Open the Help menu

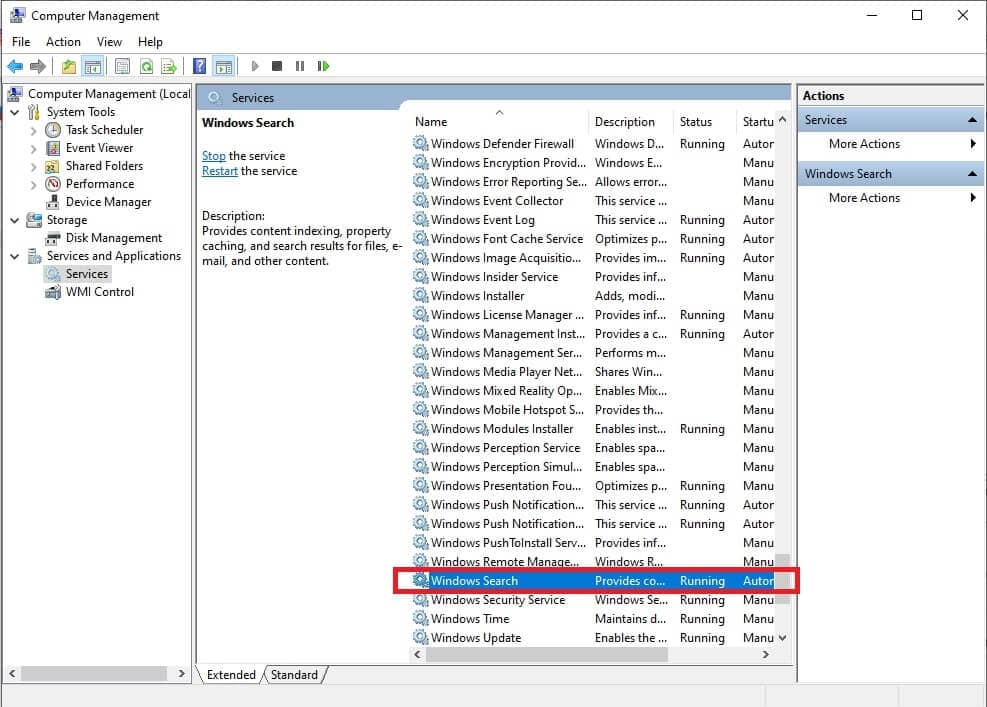click(150, 42)
